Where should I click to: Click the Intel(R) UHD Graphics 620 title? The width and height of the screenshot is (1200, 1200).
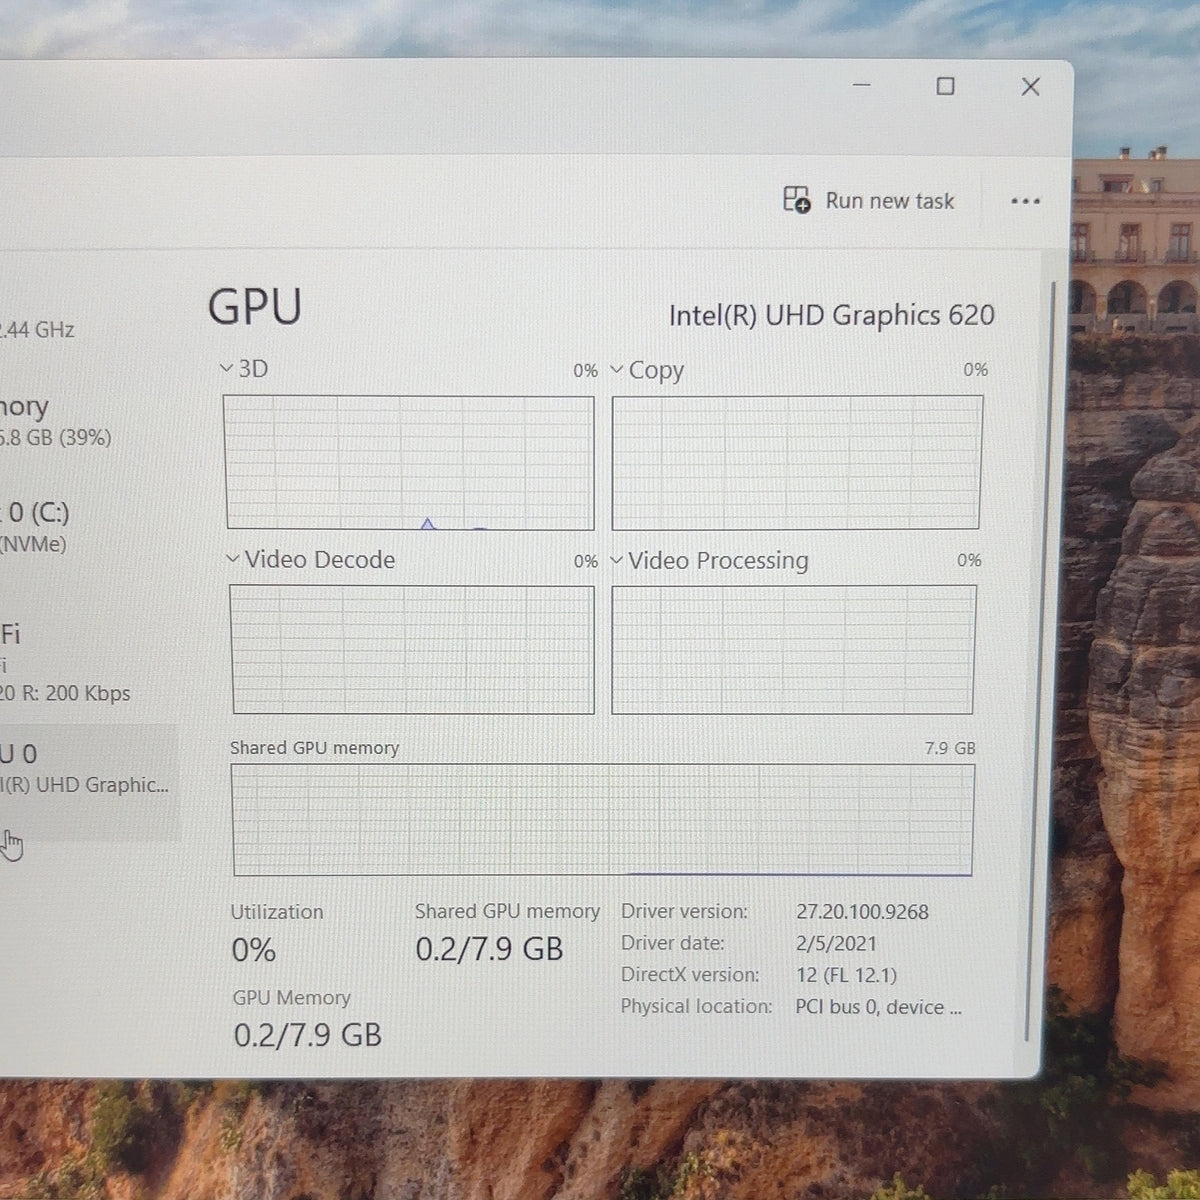[831, 315]
